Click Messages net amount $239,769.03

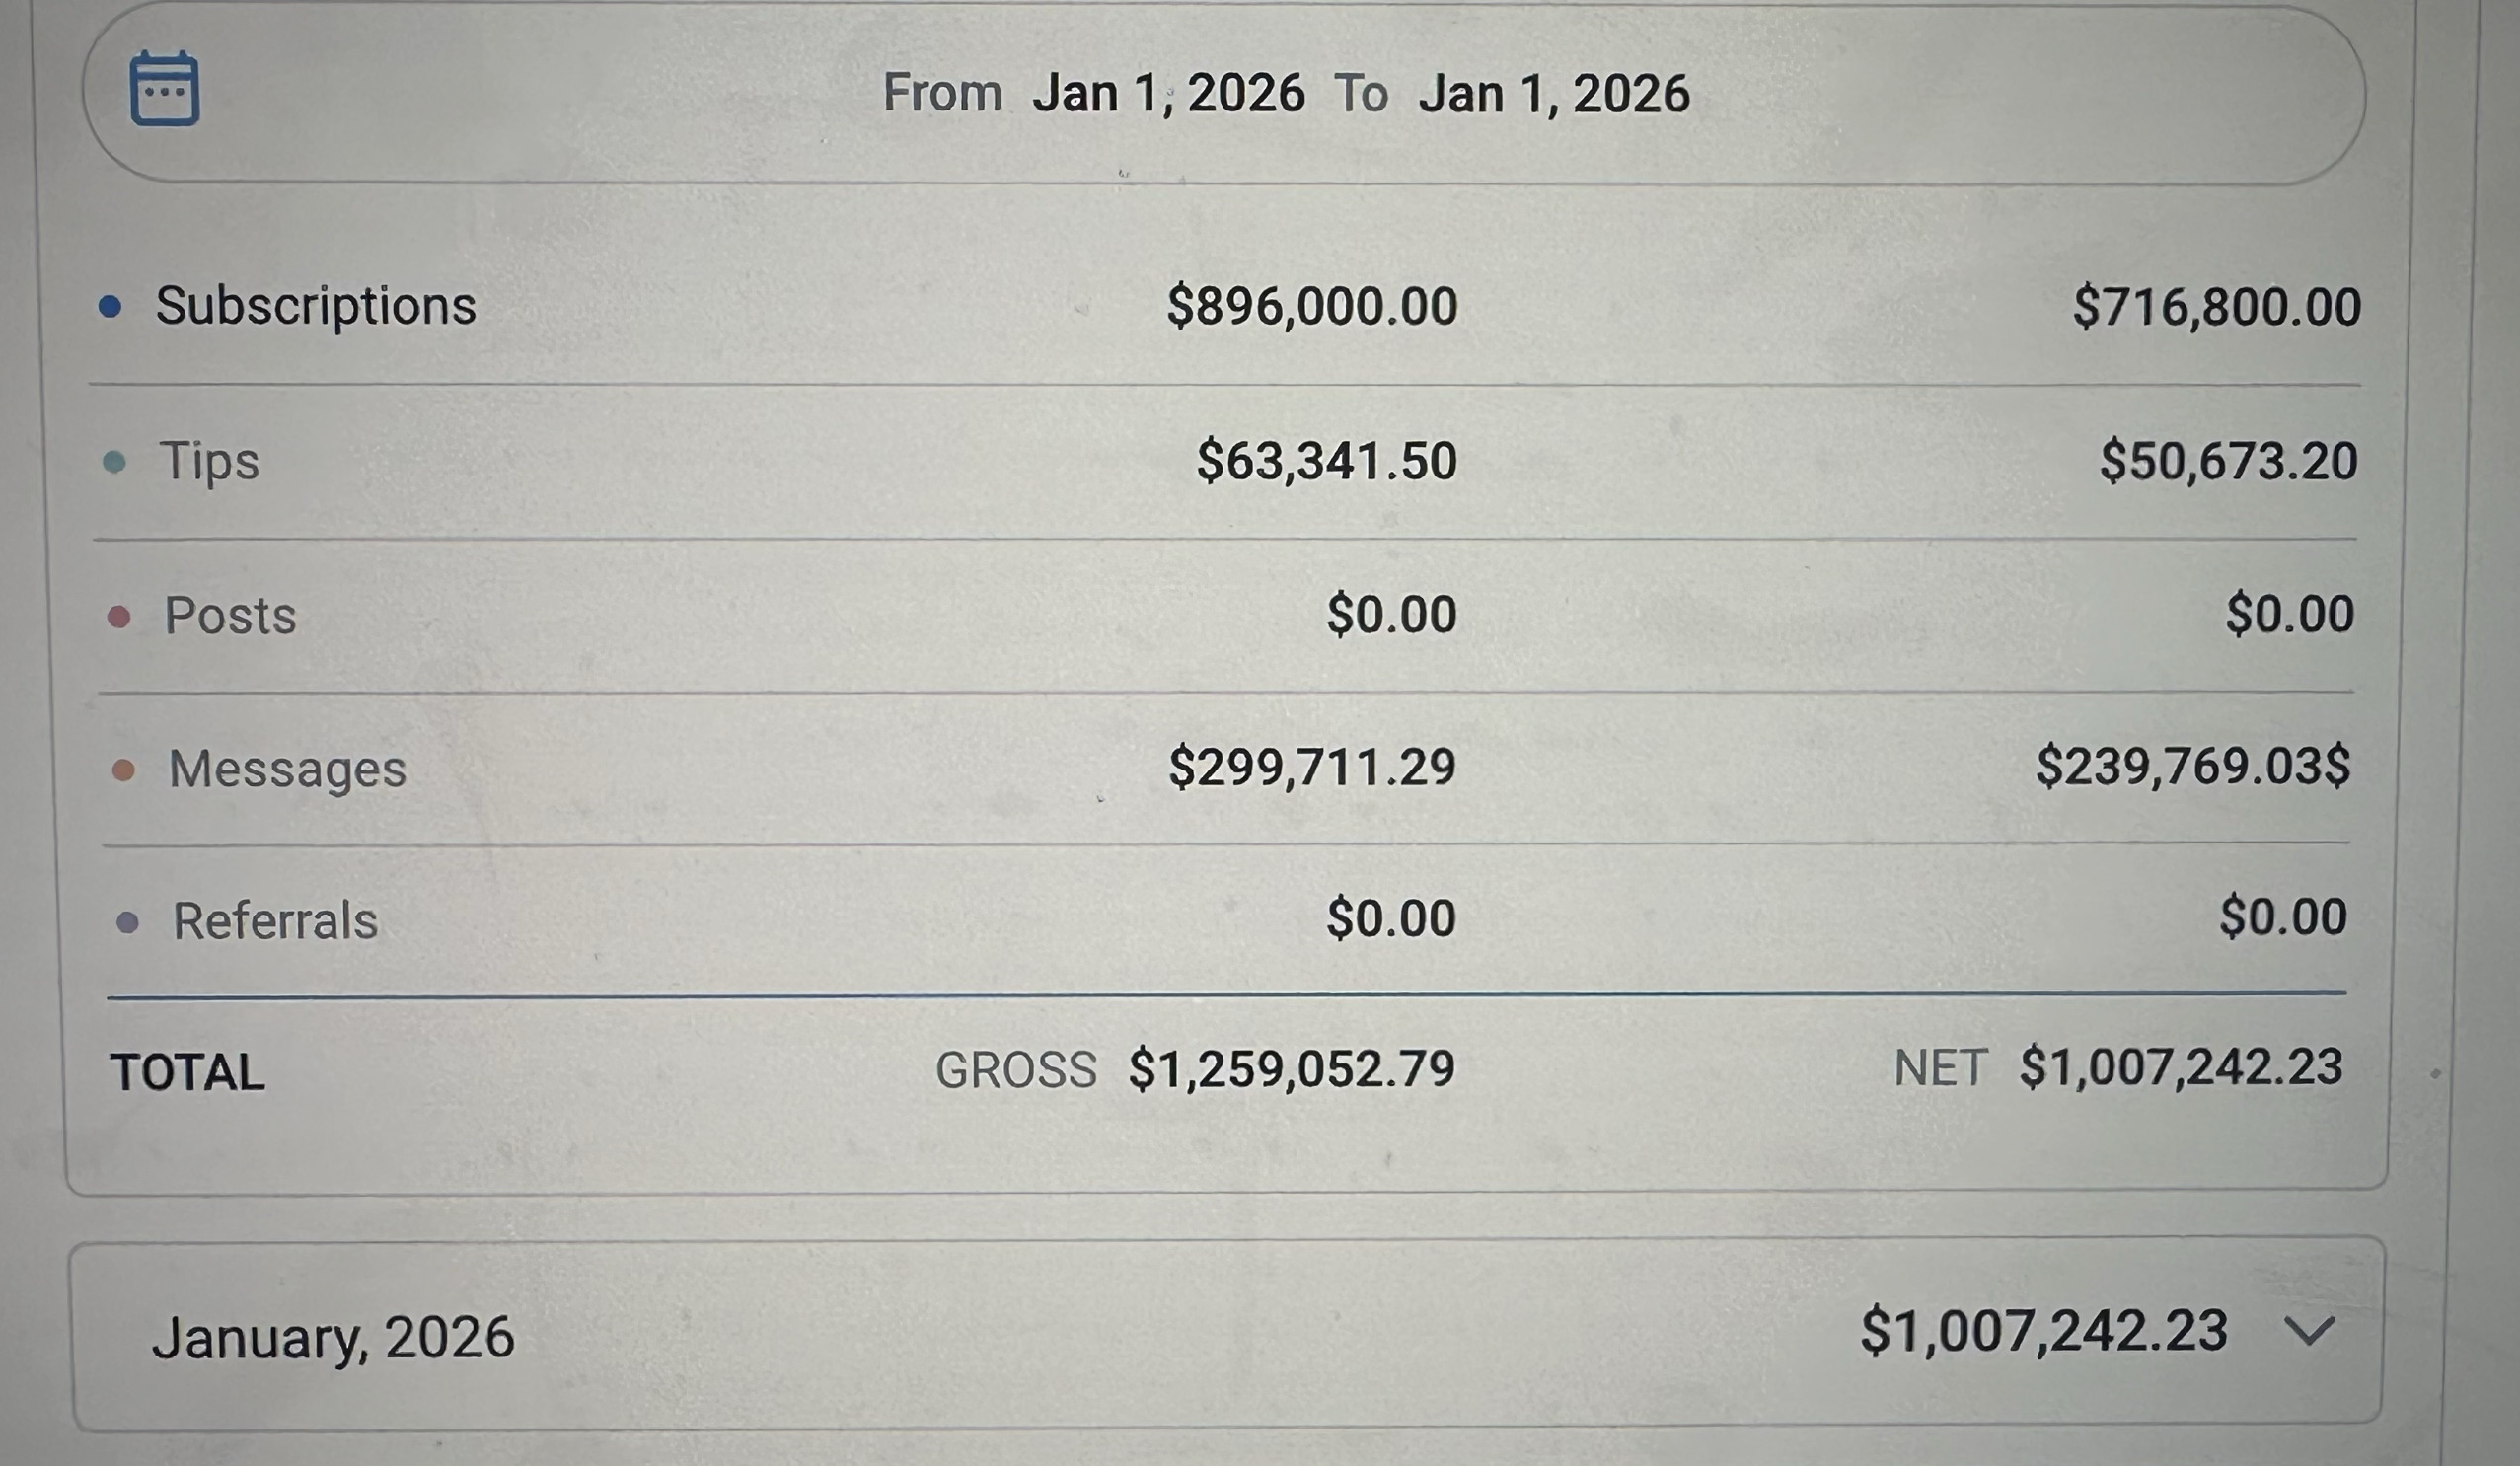coord(2186,766)
